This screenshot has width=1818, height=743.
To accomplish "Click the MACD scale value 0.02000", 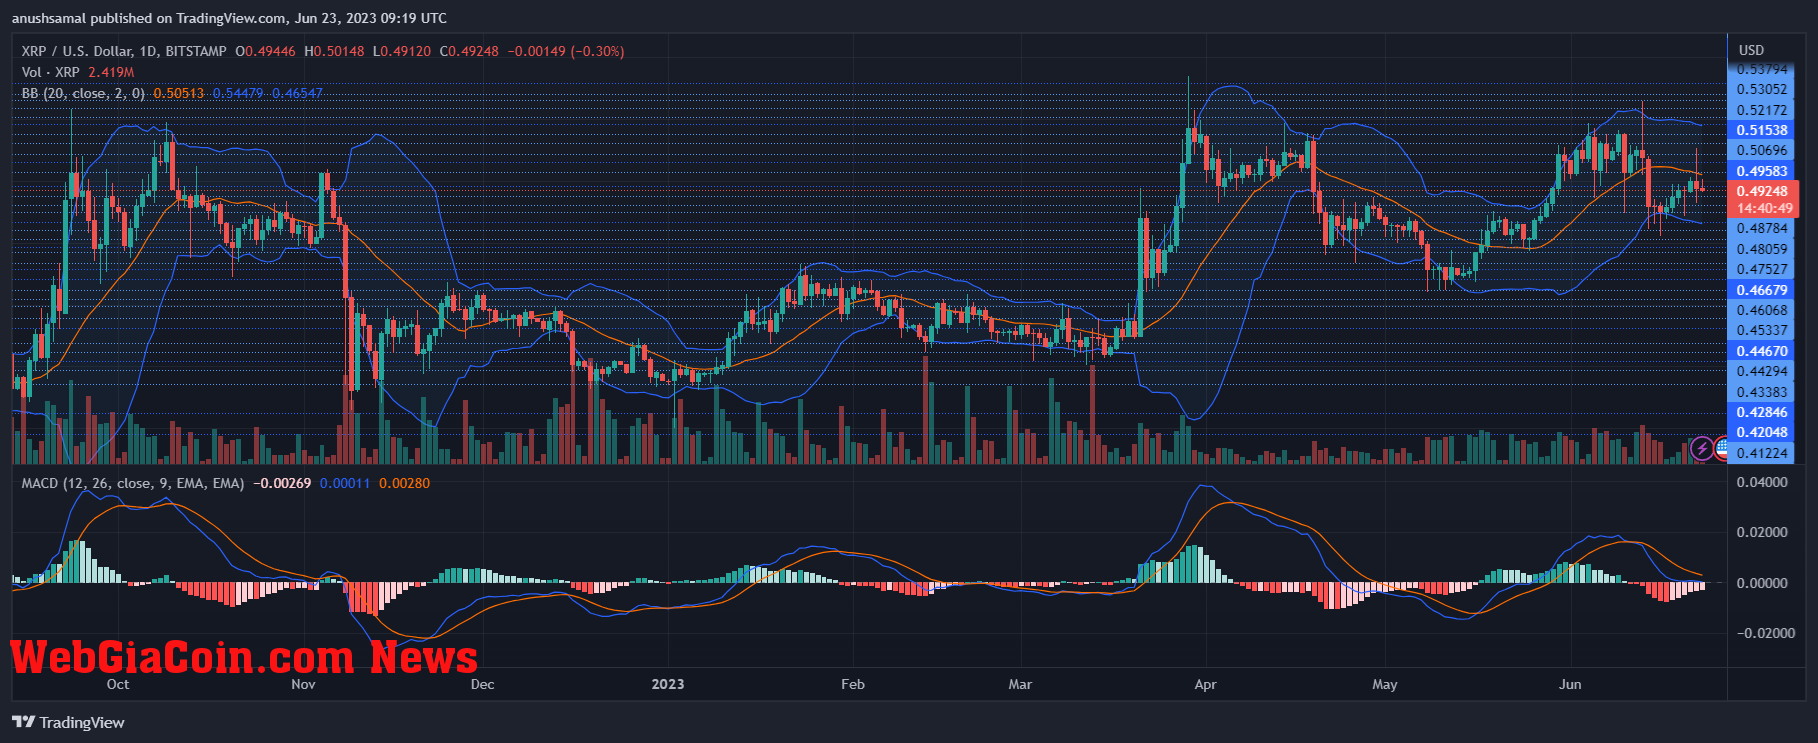I will (1762, 532).
